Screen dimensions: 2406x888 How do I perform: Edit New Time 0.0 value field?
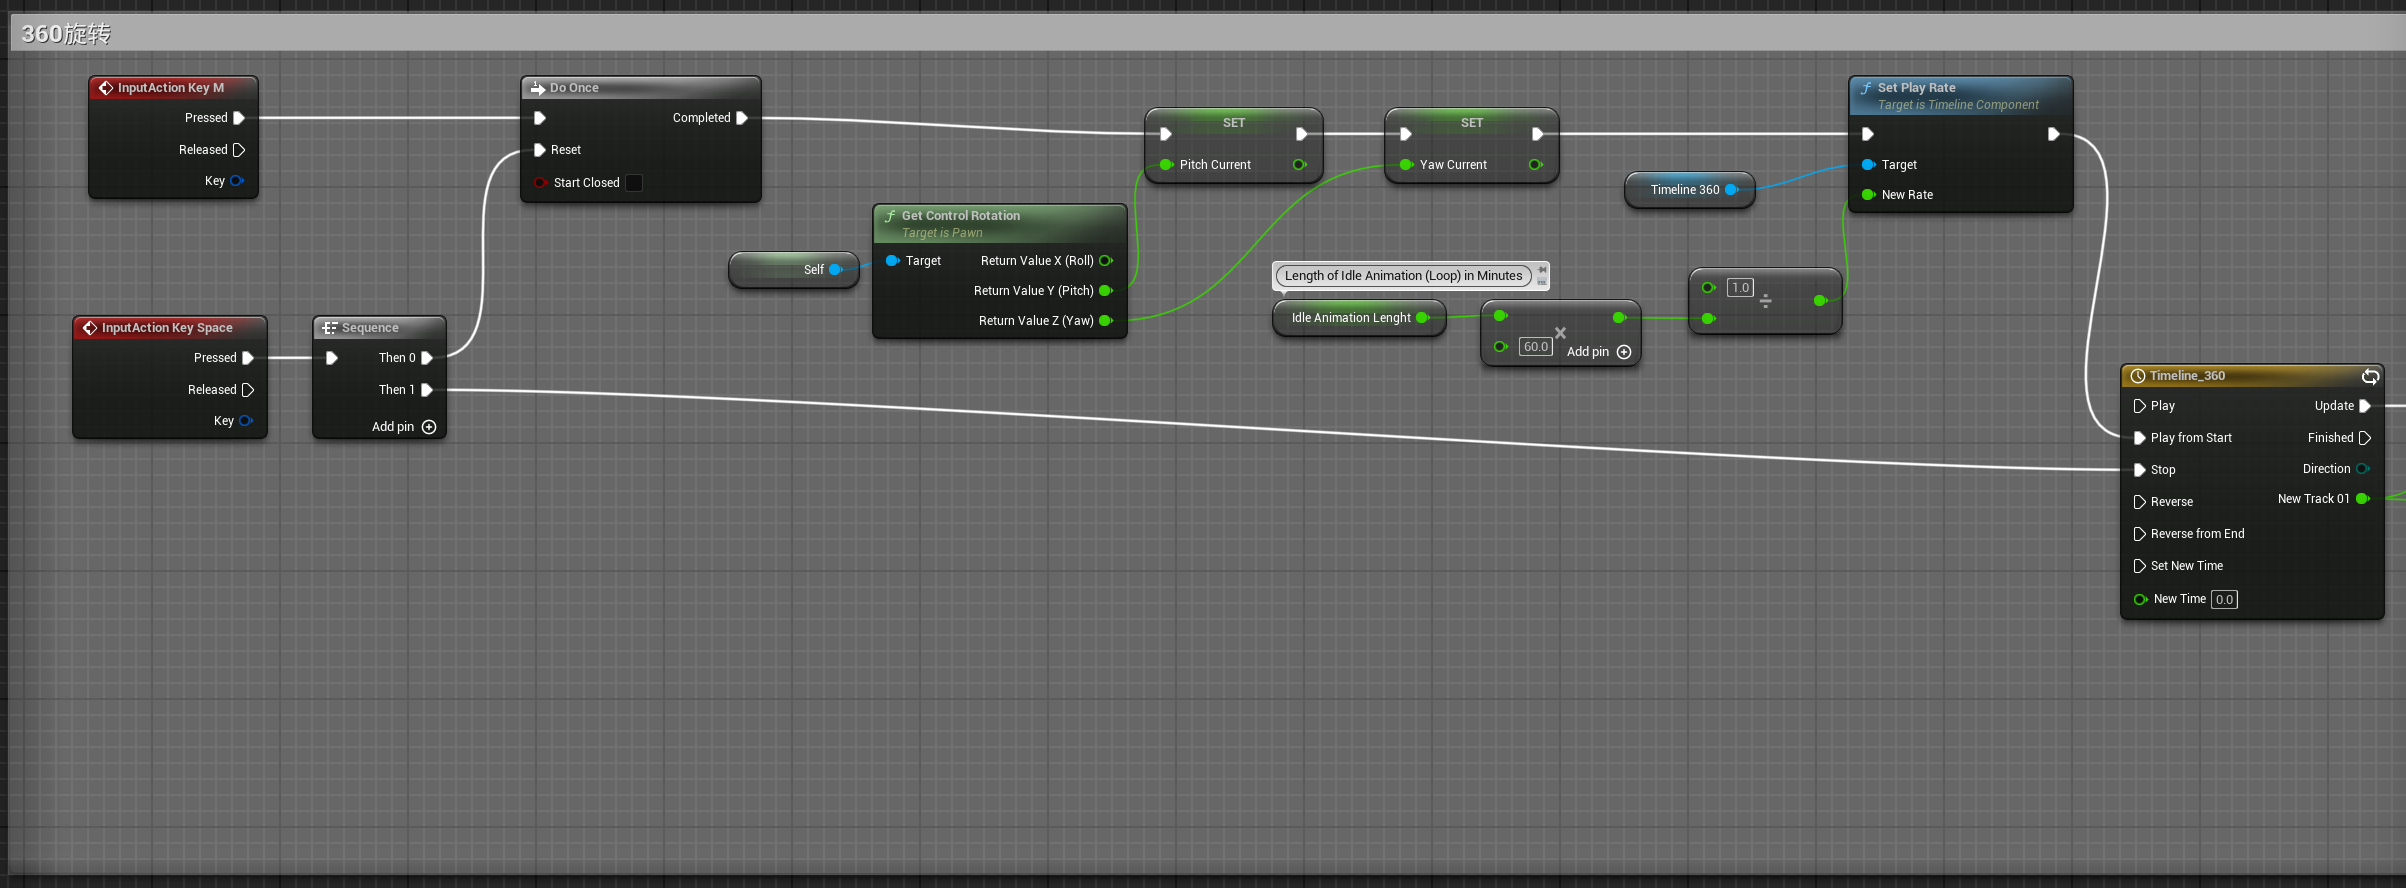point(2224,600)
